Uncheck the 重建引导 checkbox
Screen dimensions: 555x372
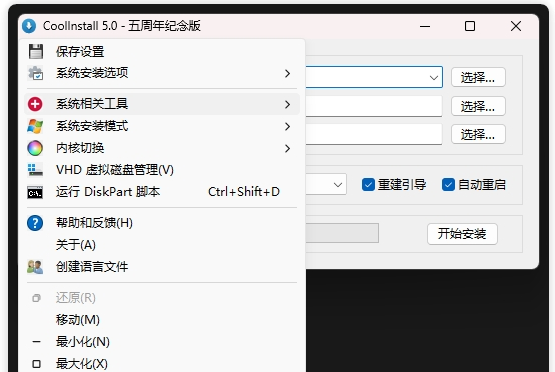(368, 185)
